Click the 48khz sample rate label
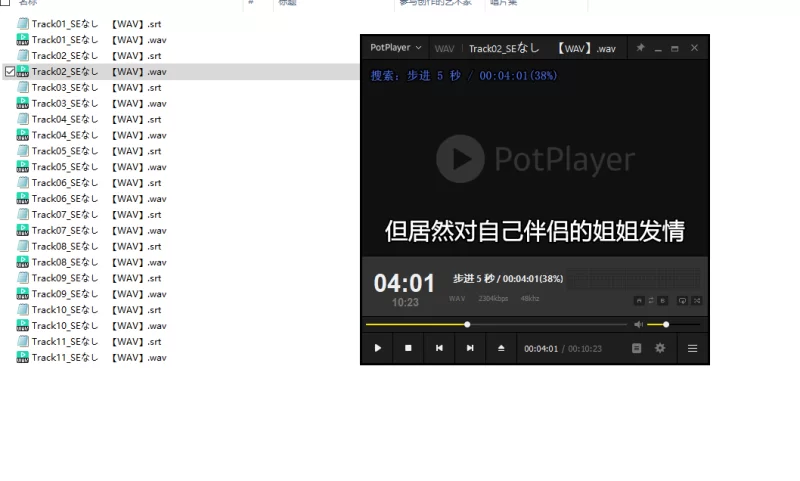 point(530,298)
